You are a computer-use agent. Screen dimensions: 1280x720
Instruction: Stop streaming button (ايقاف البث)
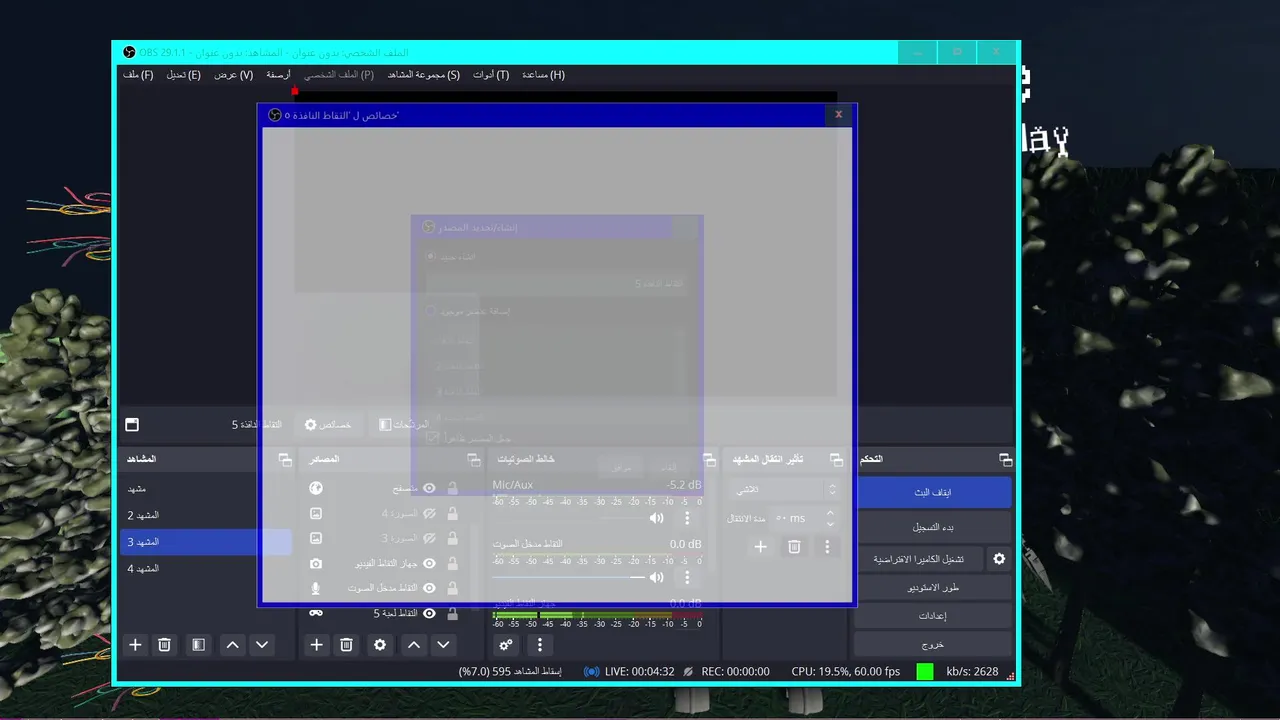pyautogui.click(x=934, y=492)
